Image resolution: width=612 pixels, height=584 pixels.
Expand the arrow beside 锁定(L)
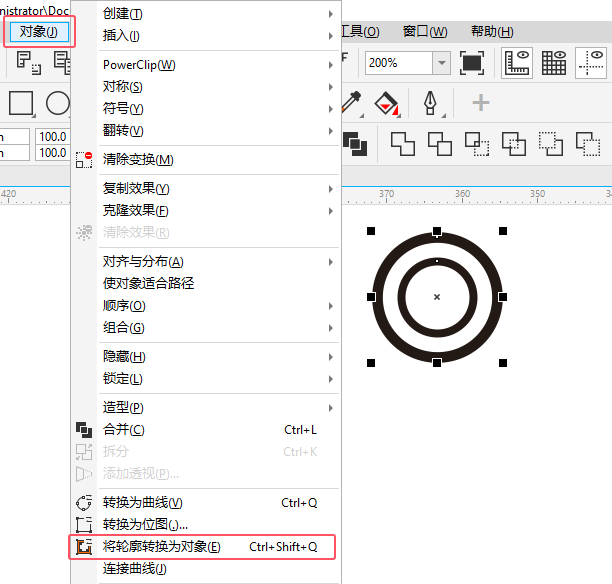tap(331, 379)
